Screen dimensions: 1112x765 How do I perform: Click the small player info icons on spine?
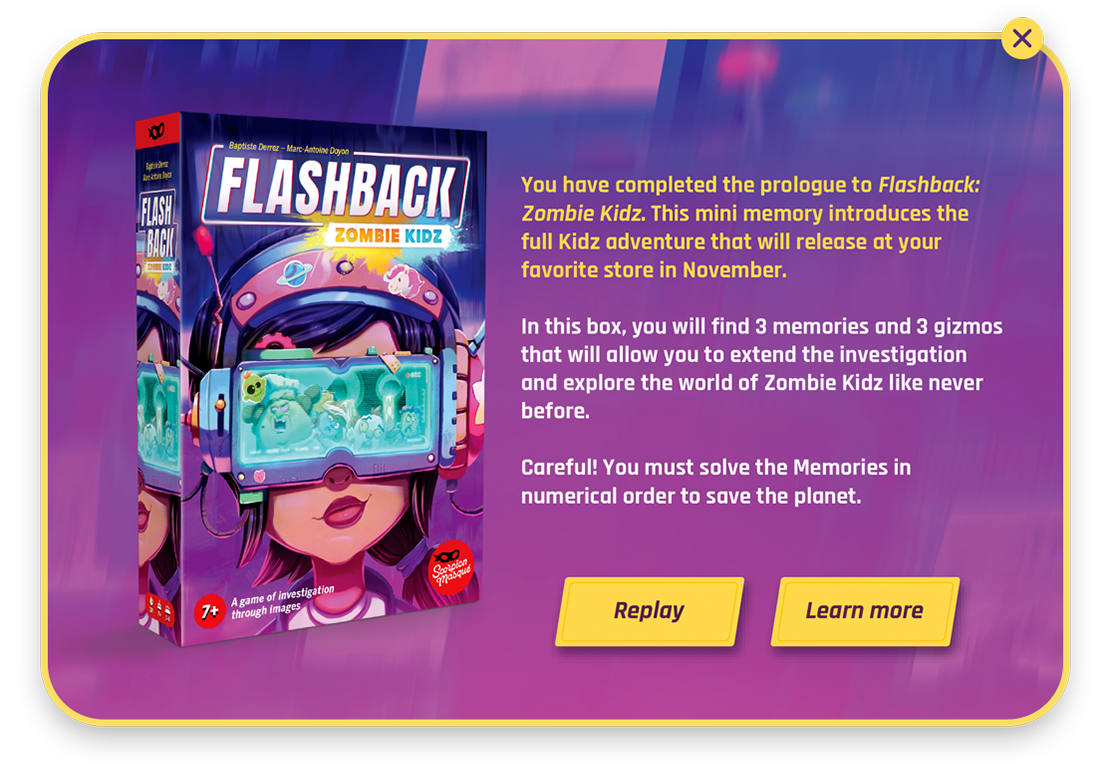159,609
